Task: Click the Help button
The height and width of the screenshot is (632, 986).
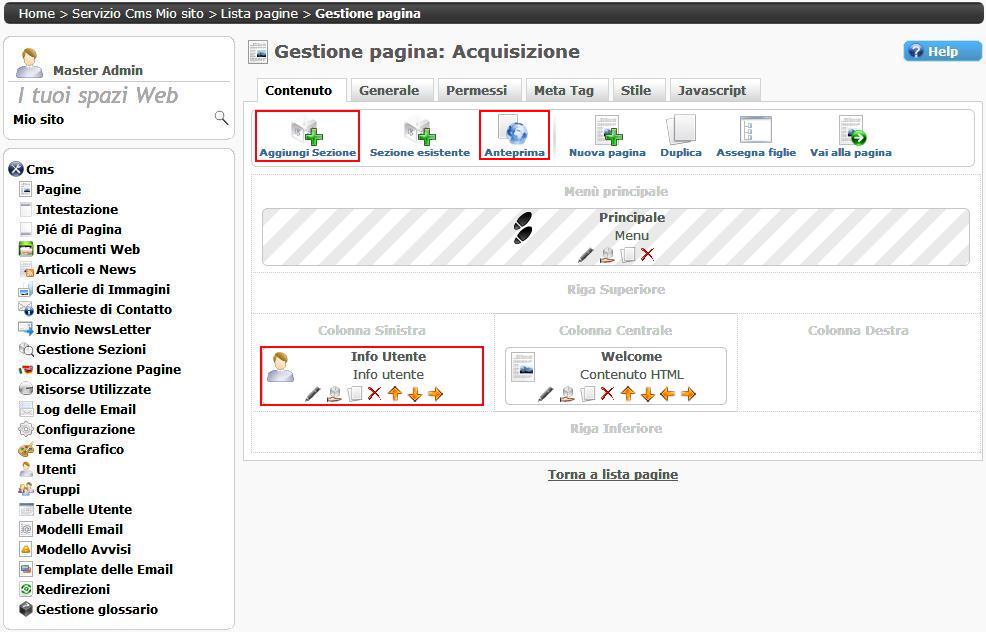Action: 942,51
